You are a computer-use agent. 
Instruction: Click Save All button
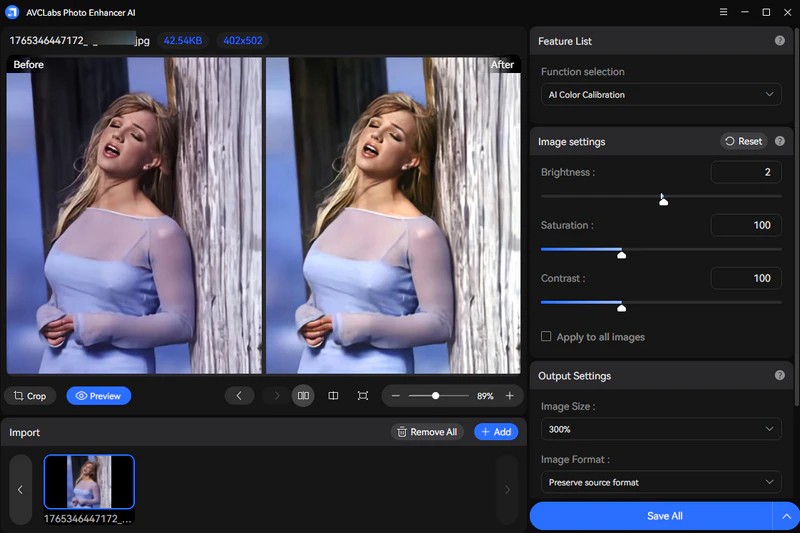651,516
